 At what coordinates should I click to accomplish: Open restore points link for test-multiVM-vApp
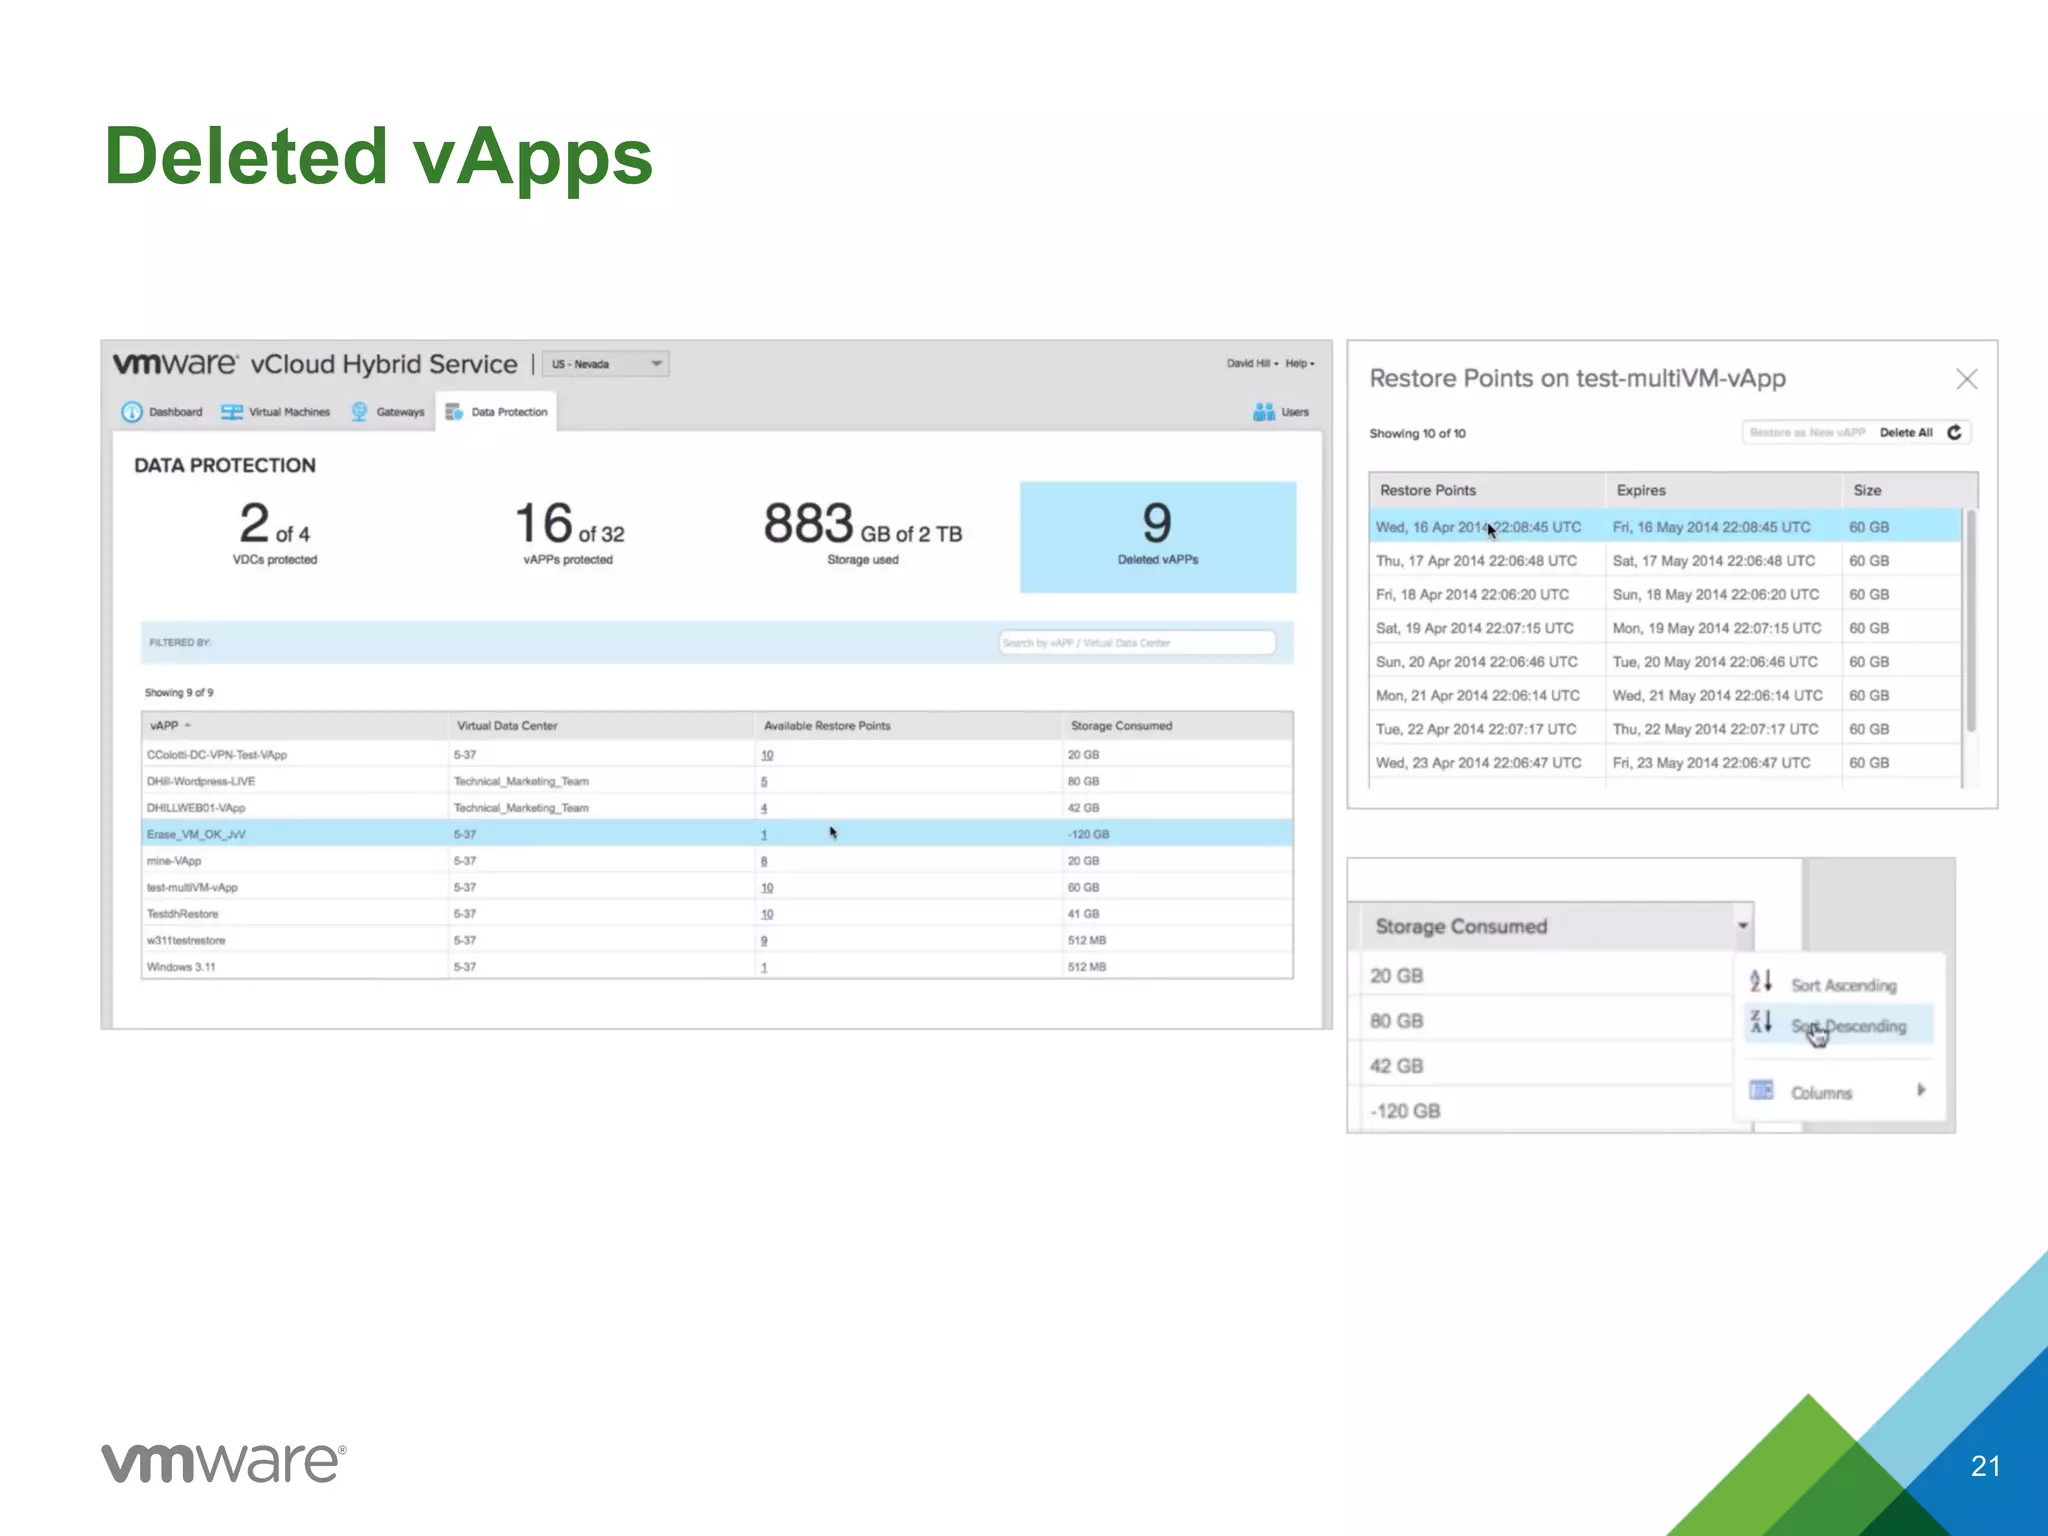(x=767, y=888)
